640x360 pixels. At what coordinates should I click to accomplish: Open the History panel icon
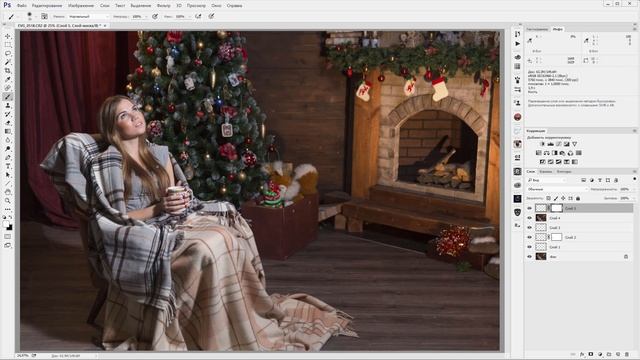point(518,34)
